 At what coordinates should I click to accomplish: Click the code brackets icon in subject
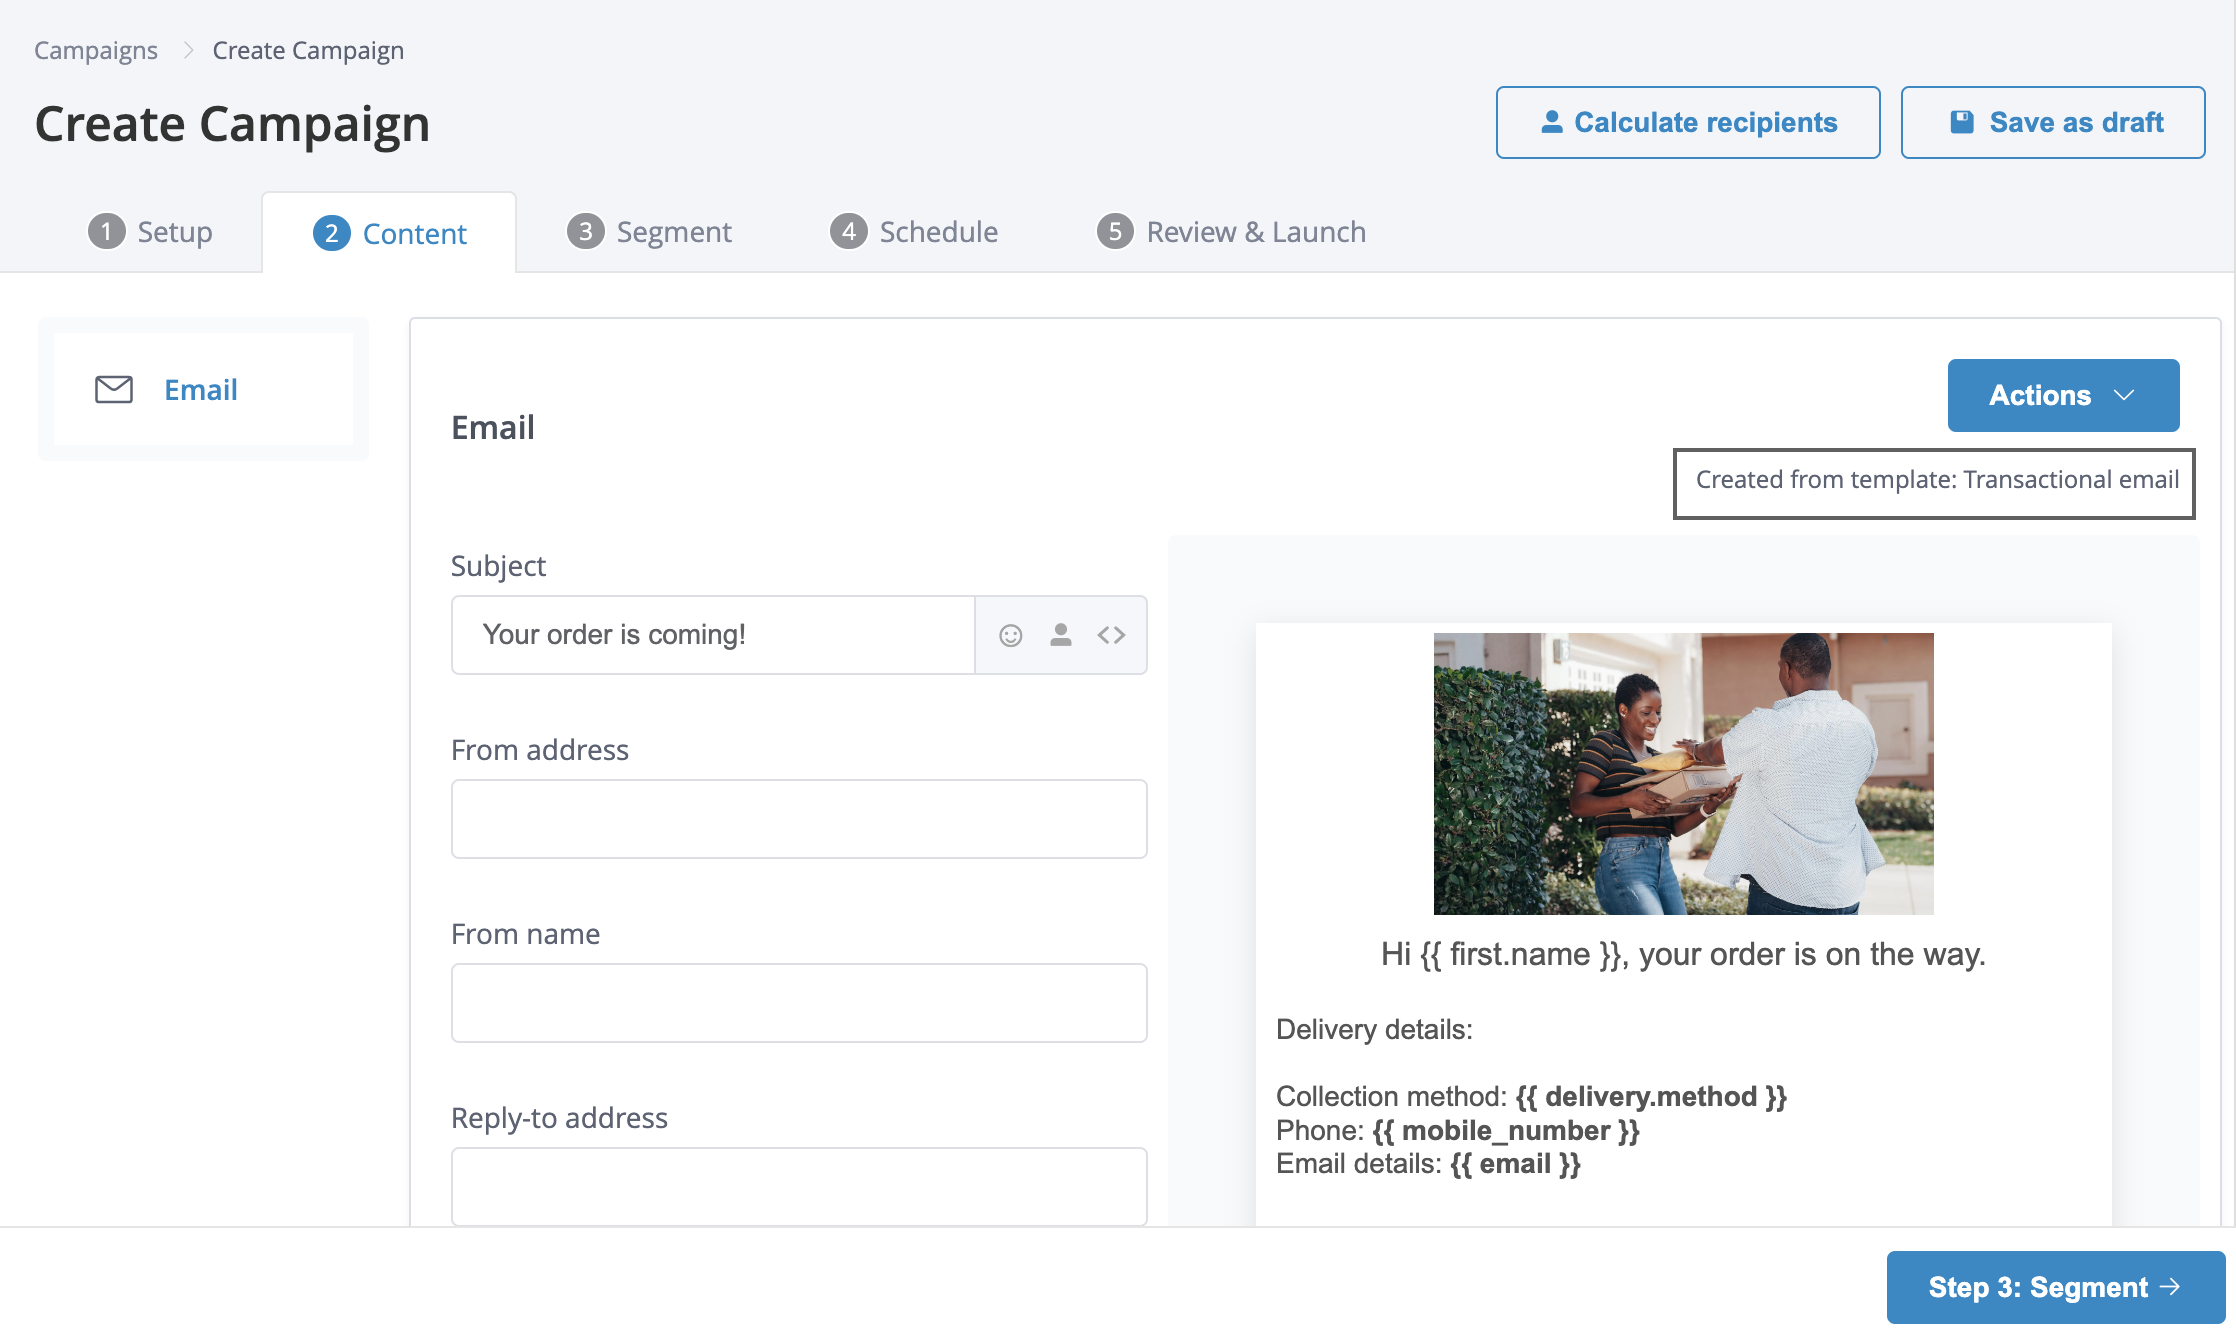tap(1111, 635)
